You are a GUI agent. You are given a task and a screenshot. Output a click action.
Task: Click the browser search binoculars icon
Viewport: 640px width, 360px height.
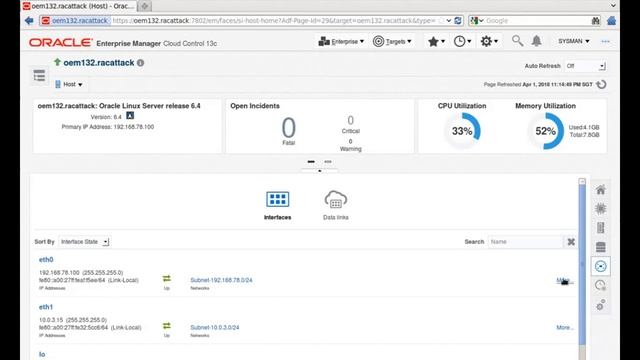596,20
